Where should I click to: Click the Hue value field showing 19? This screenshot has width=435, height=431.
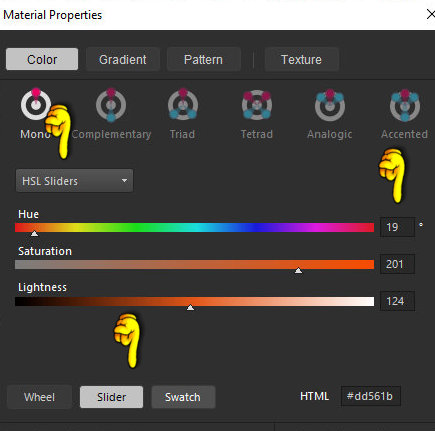click(x=397, y=227)
